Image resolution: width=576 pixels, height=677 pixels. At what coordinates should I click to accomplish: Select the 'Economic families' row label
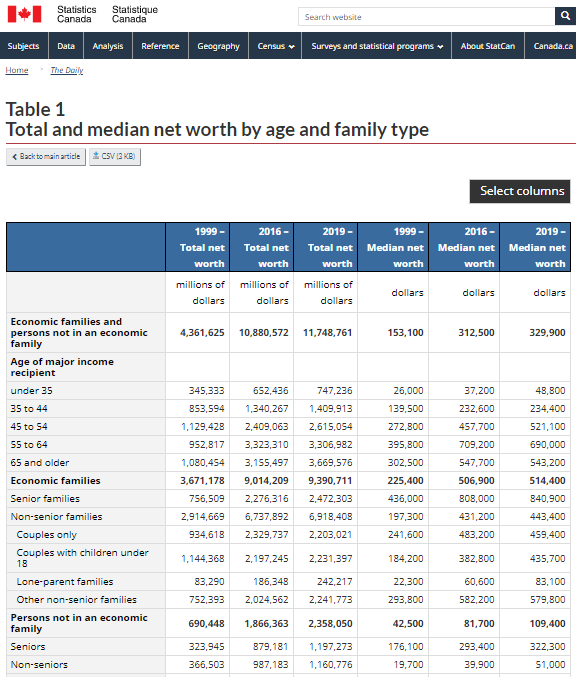point(55,481)
